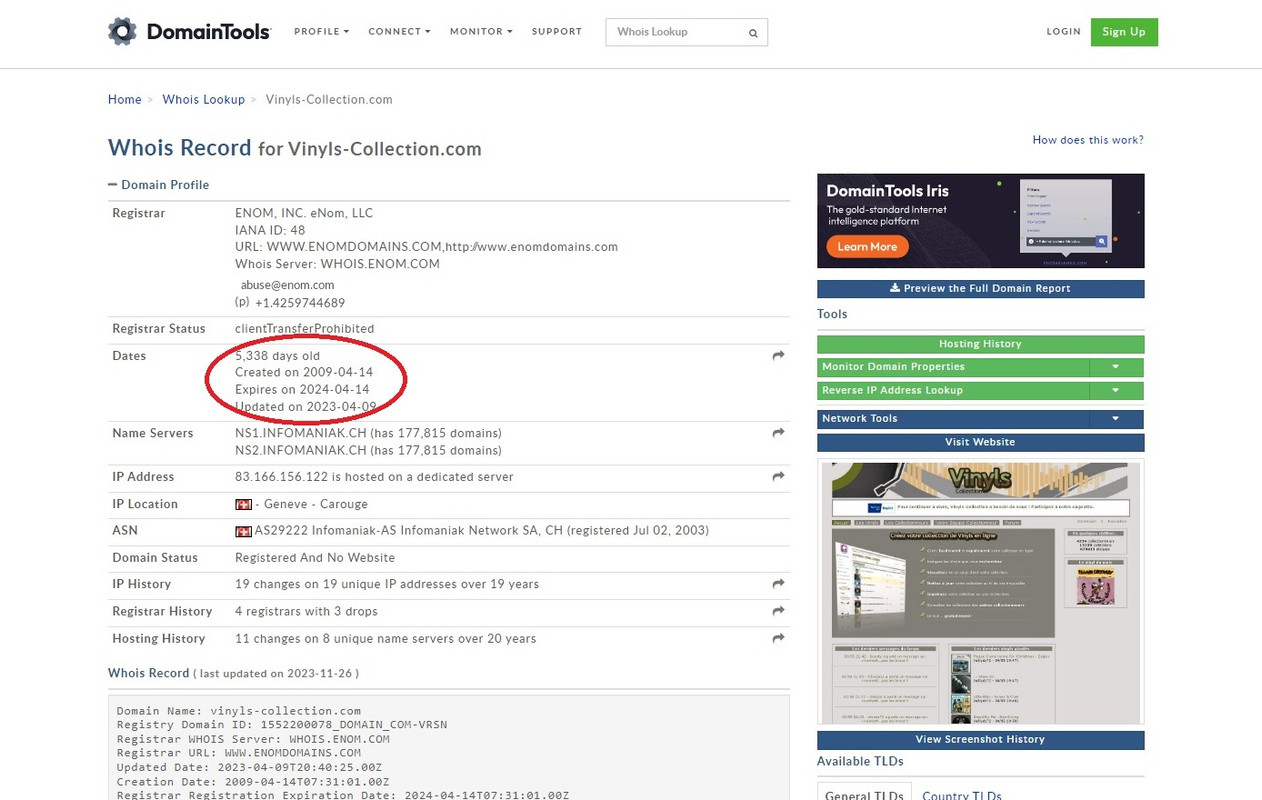This screenshot has height=800, width=1262.
Task: Click the Hosting History button
Action: (980, 344)
